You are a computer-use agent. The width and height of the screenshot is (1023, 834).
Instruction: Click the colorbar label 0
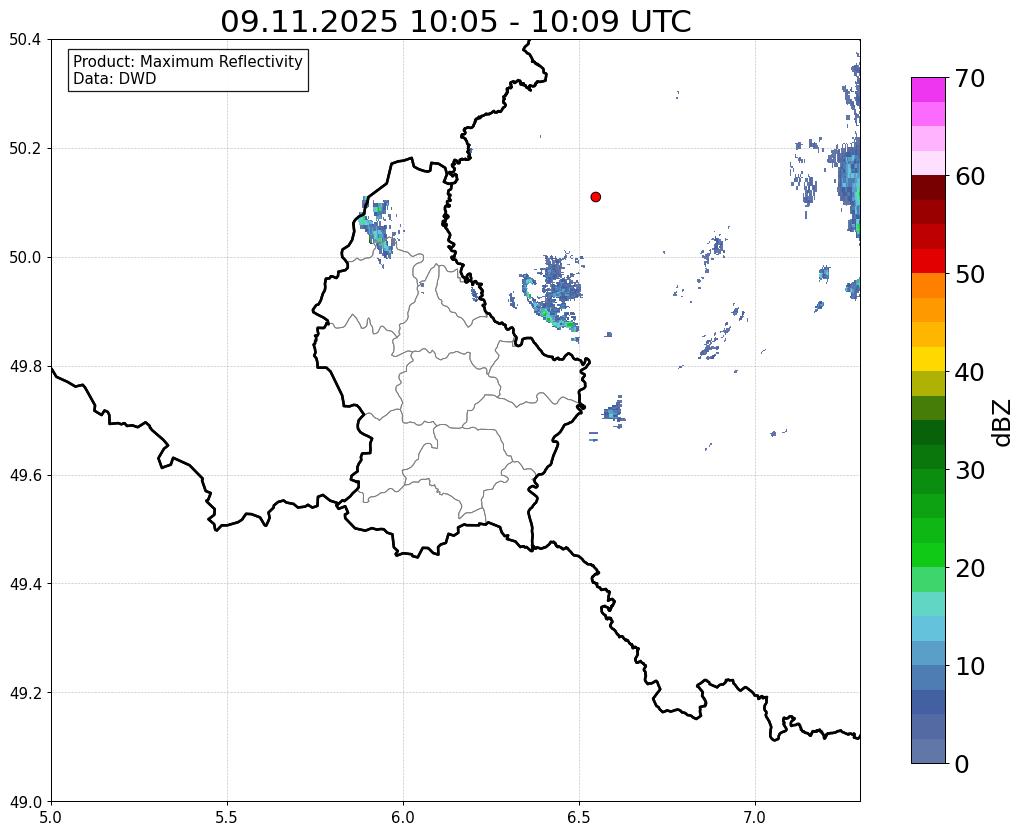coord(962,764)
